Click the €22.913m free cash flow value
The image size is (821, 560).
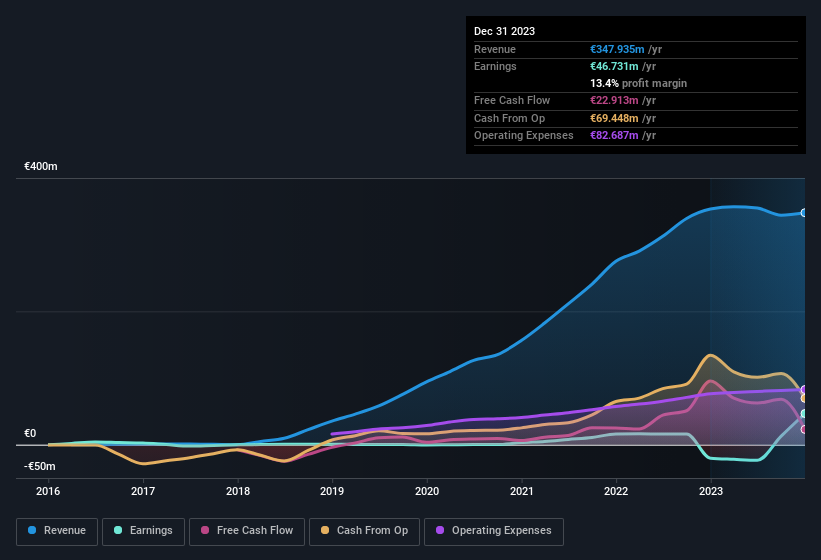(614, 100)
